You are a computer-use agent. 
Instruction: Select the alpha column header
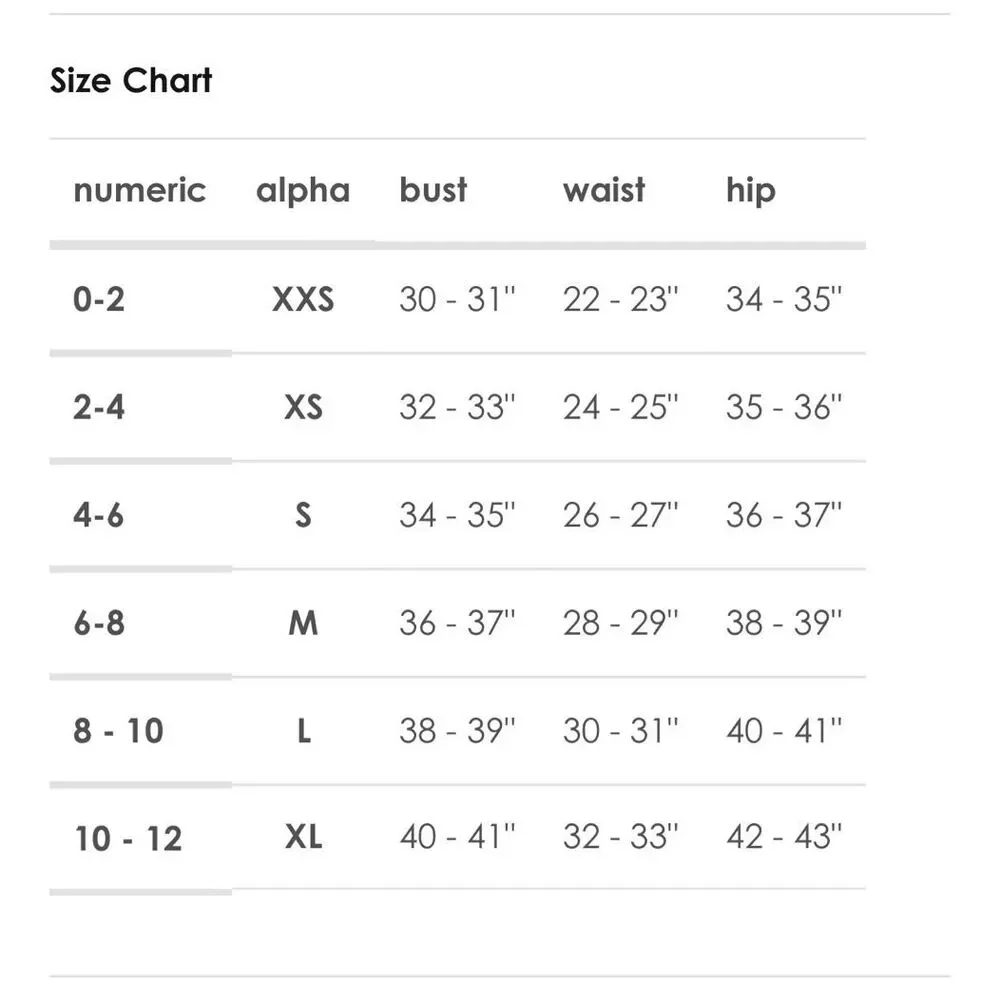tap(303, 191)
